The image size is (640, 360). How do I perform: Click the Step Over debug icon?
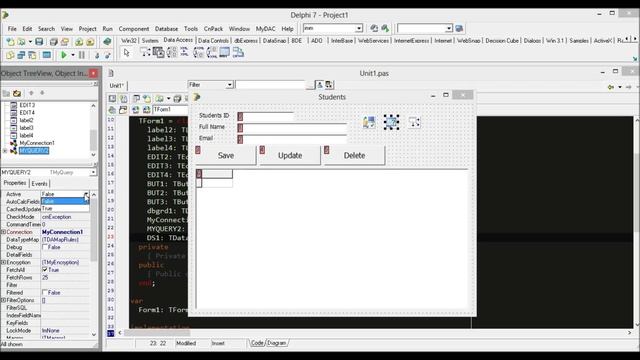(x=107, y=55)
